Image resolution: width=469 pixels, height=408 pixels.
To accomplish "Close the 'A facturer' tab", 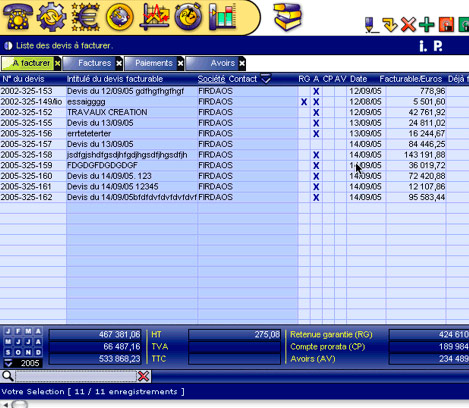I will pyautogui.click(x=57, y=63).
